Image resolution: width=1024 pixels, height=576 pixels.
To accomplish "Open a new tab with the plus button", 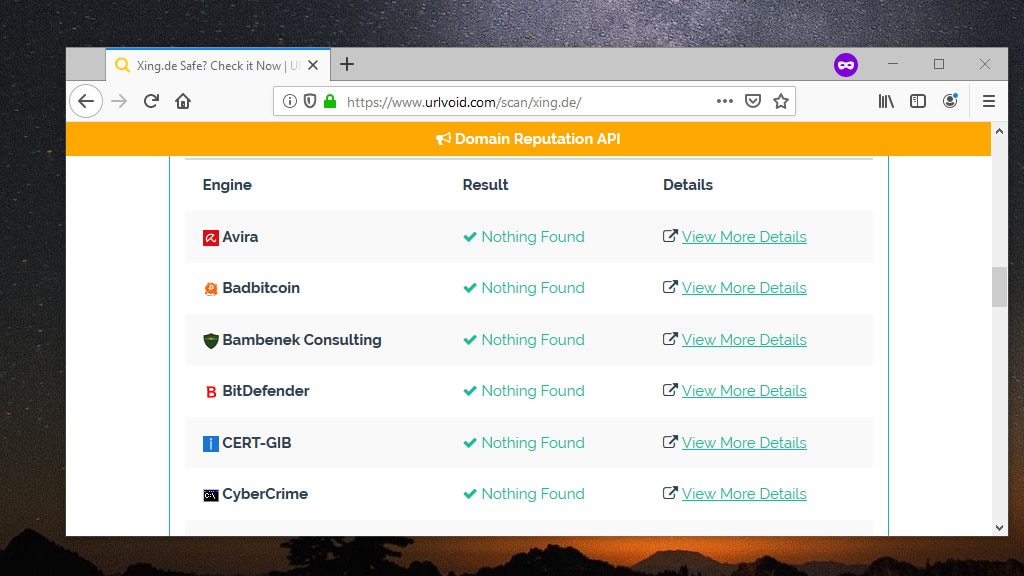I will pos(347,64).
